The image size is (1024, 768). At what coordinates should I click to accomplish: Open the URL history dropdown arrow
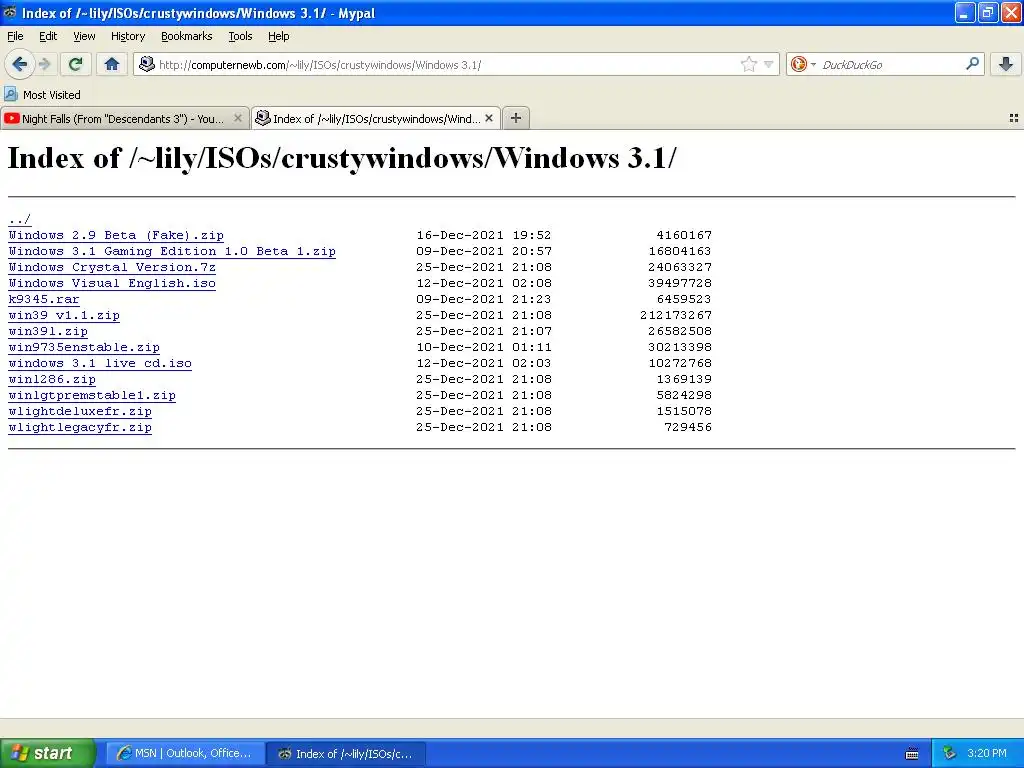pos(769,64)
